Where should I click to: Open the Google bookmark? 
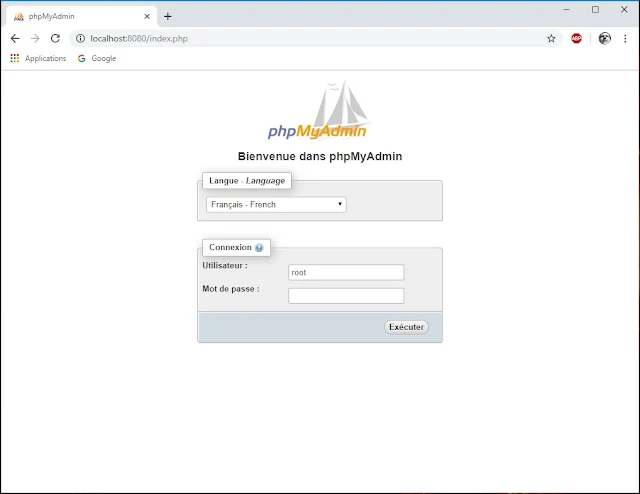tap(97, 58)
